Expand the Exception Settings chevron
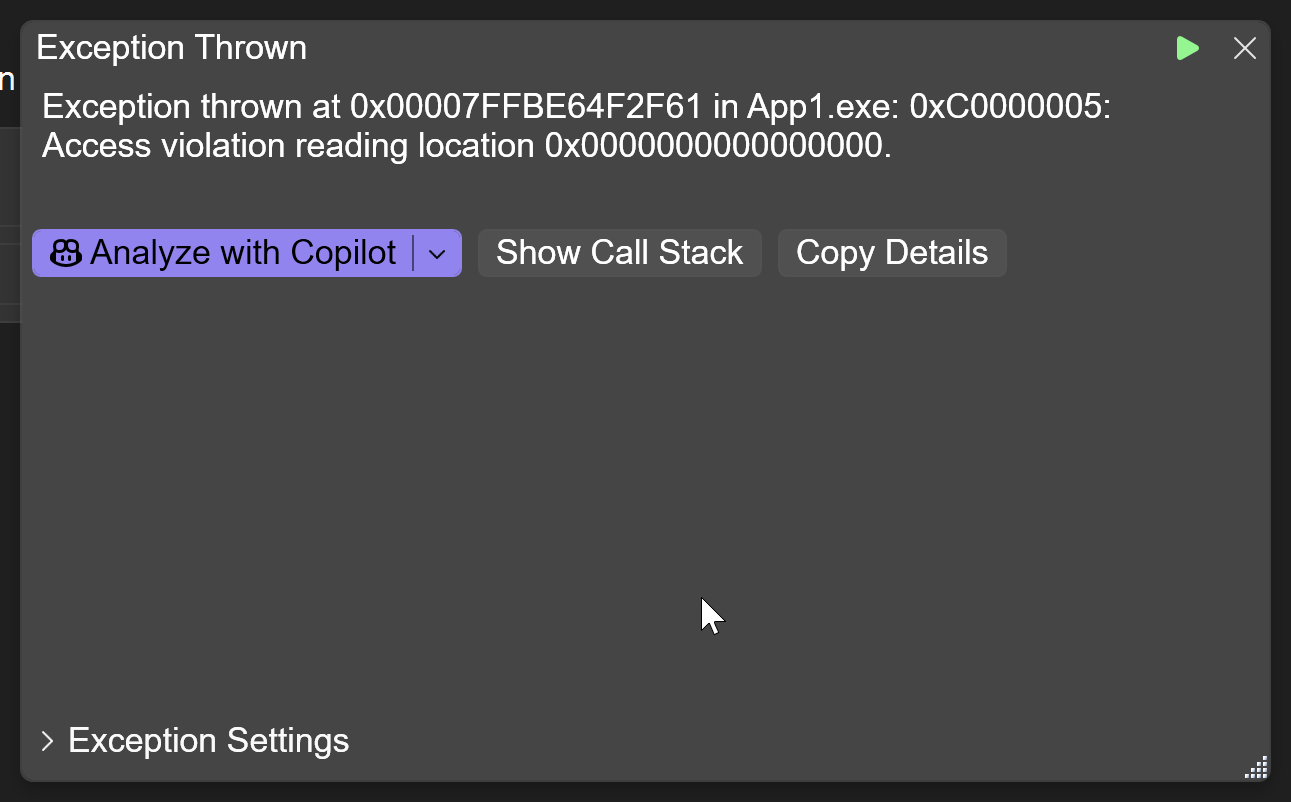Screen dimensions: 1291x802 coord(47,741)
